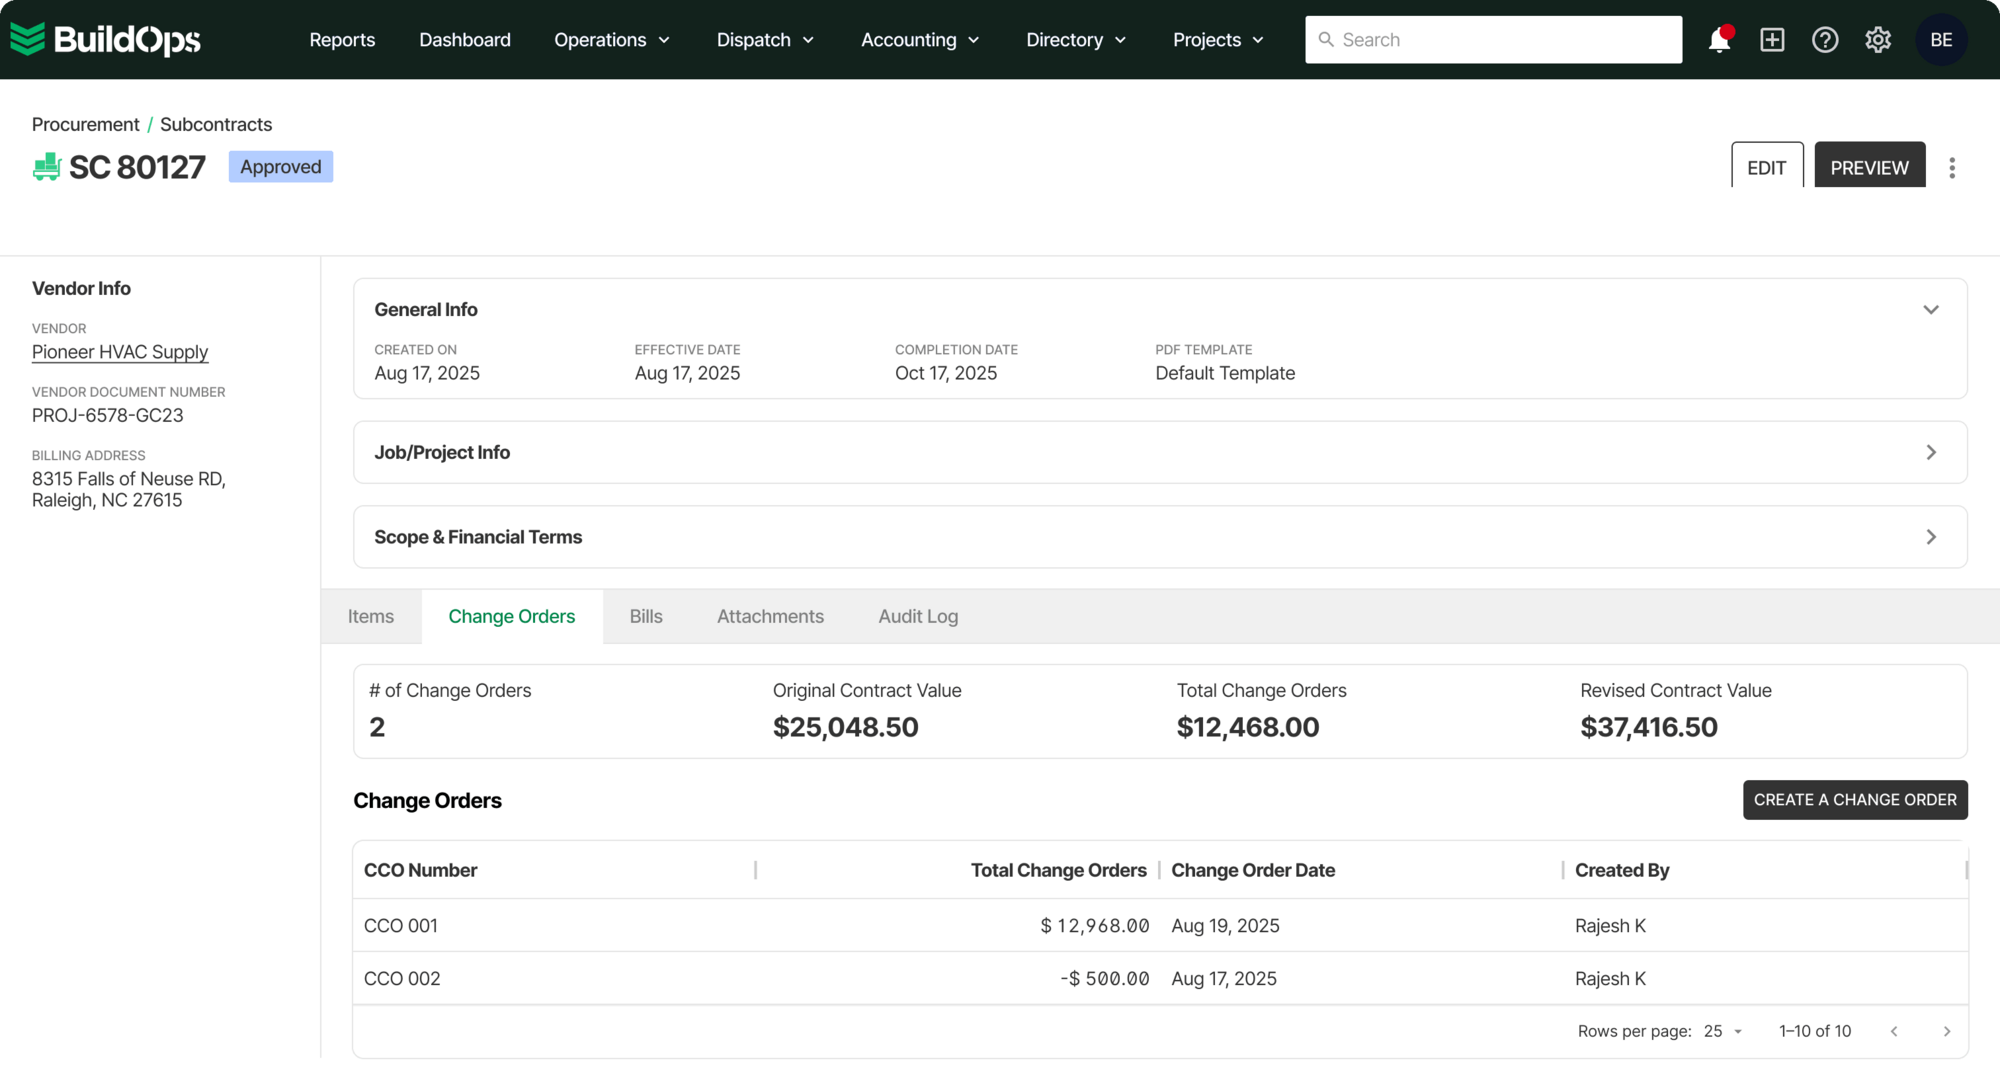Open the Dispatch dropdown menu
2000x1079 pixels.
tap(765, 40)
